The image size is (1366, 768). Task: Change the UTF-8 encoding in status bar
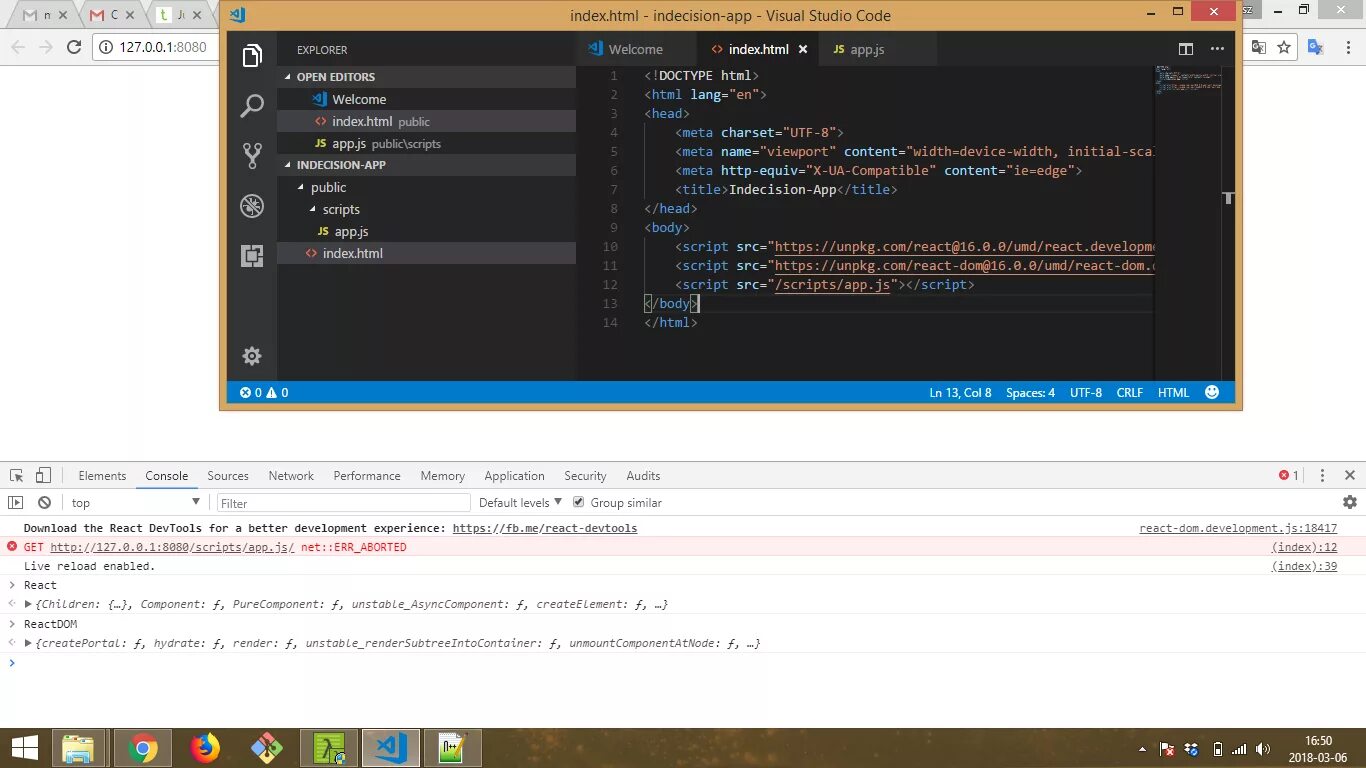tap(1086, 392)
